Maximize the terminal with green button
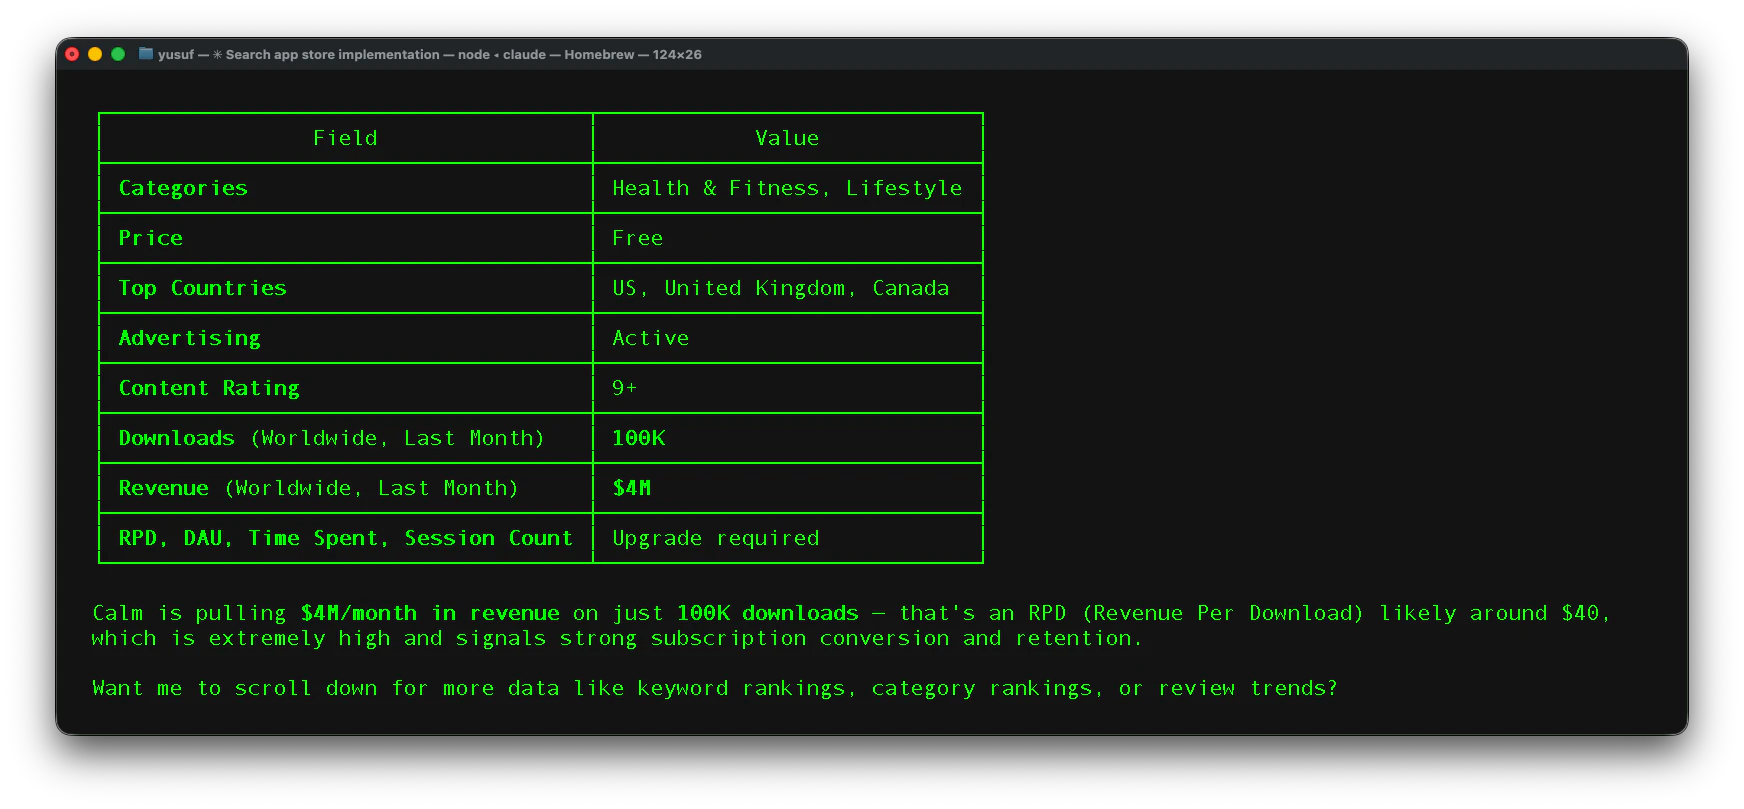The width and height of the screenshot is (1744, 809). (118, 54)
